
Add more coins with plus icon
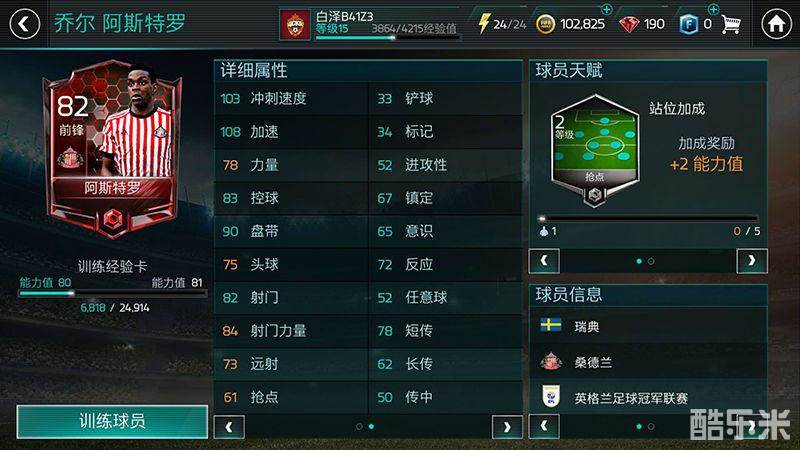pos(607,9)
